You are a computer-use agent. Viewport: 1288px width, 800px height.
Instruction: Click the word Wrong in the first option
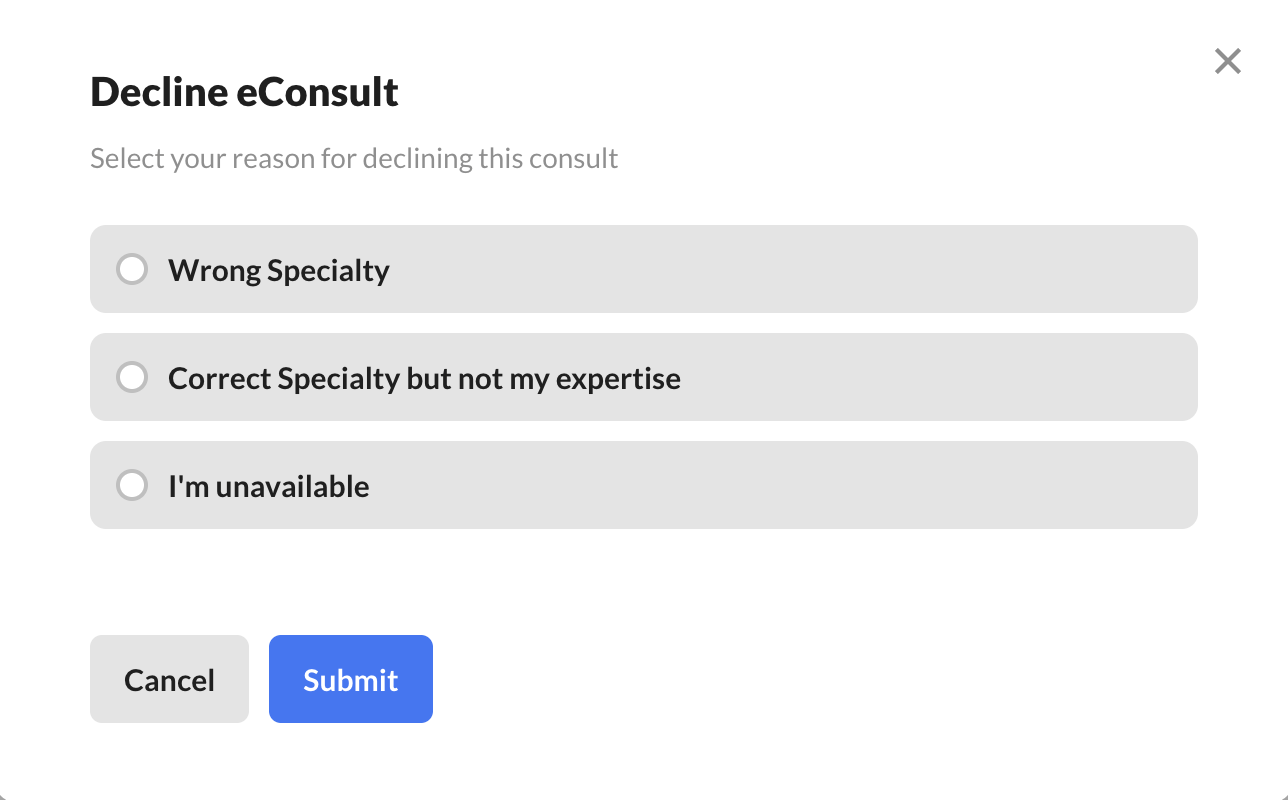click(213, 272)
